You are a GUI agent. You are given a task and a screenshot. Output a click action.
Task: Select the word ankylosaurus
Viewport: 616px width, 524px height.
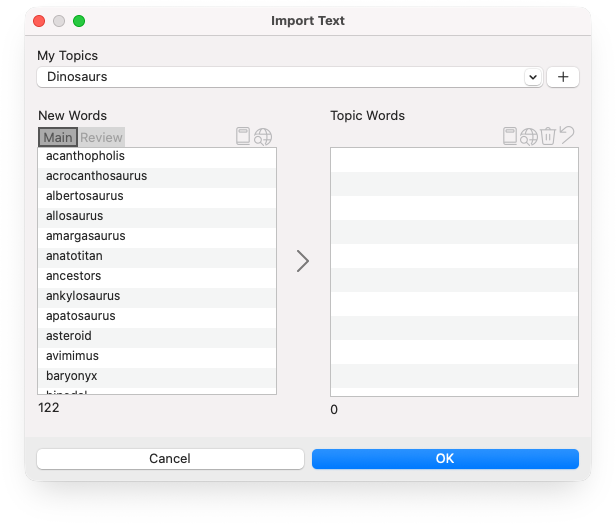157,296
